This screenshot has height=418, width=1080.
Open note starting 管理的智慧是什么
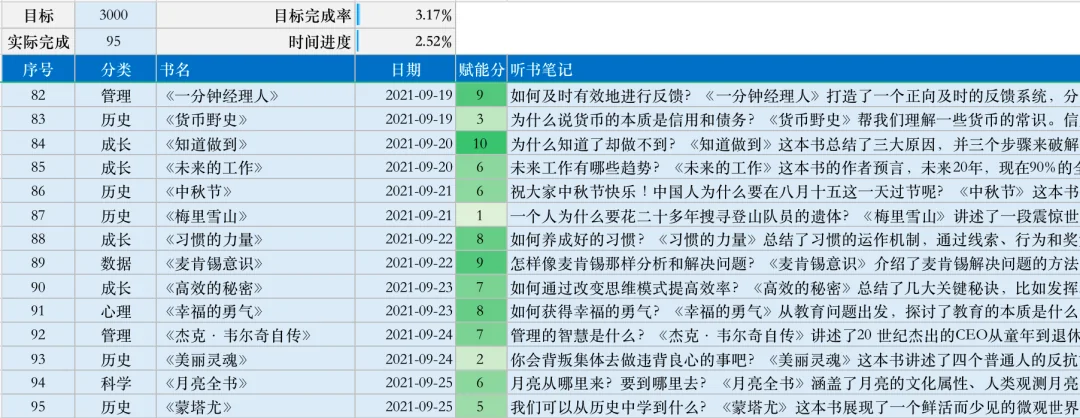tap(793, 335)
